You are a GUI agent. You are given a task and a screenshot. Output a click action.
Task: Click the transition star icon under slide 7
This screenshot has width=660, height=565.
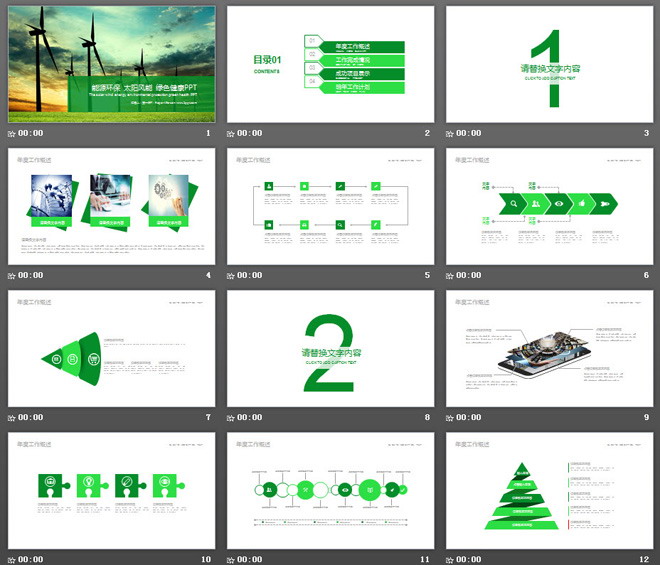[12, 418]
